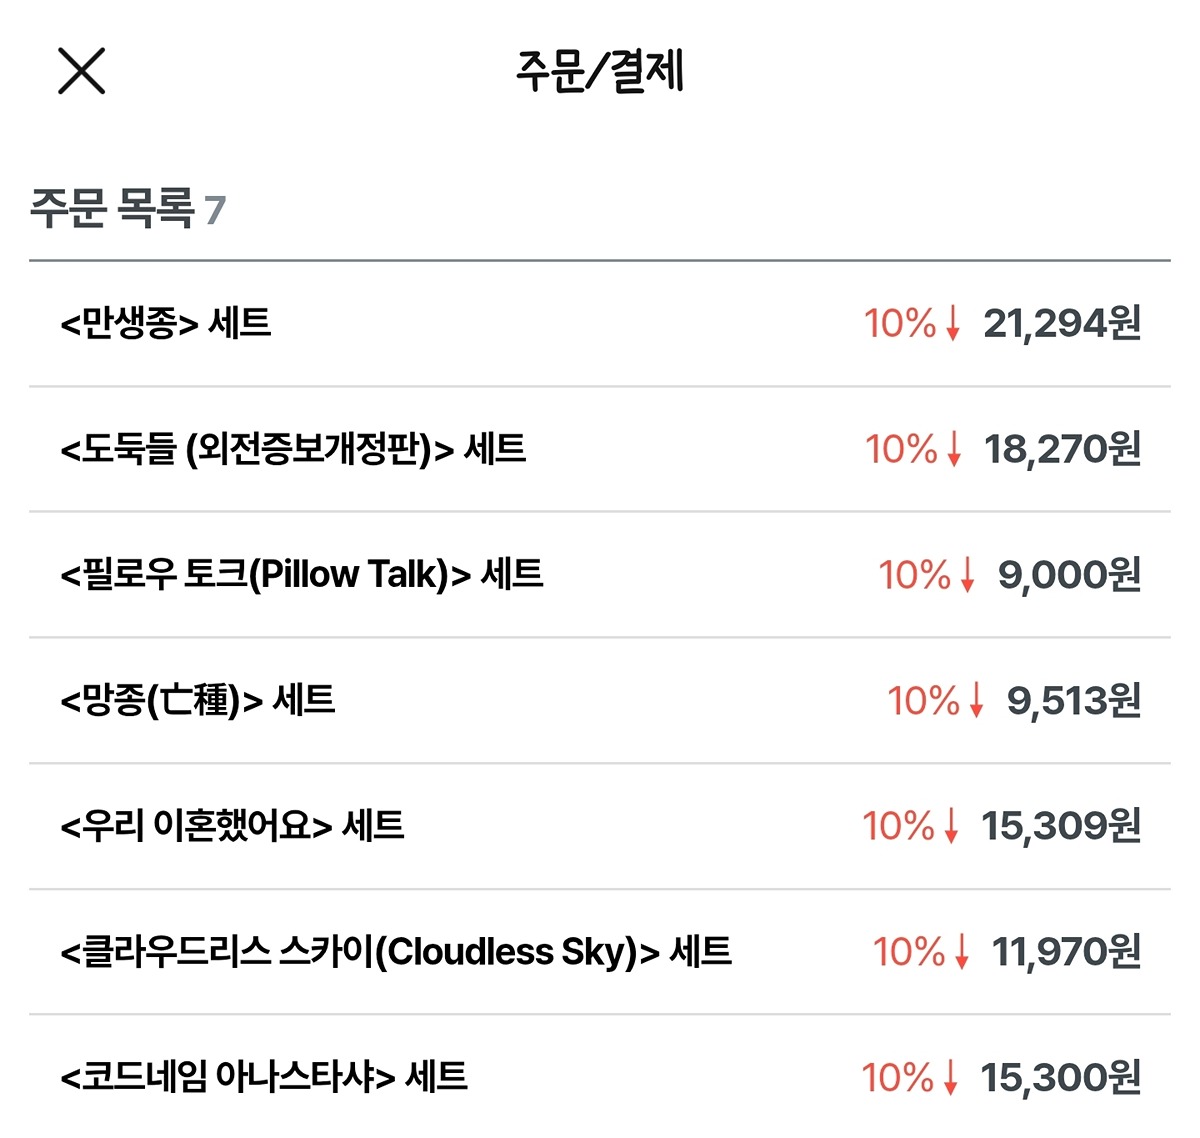Select the <도둑들 (외전증보개정판)> 세트 item
Viewport: 1200px width, 1138px height.
600,449
